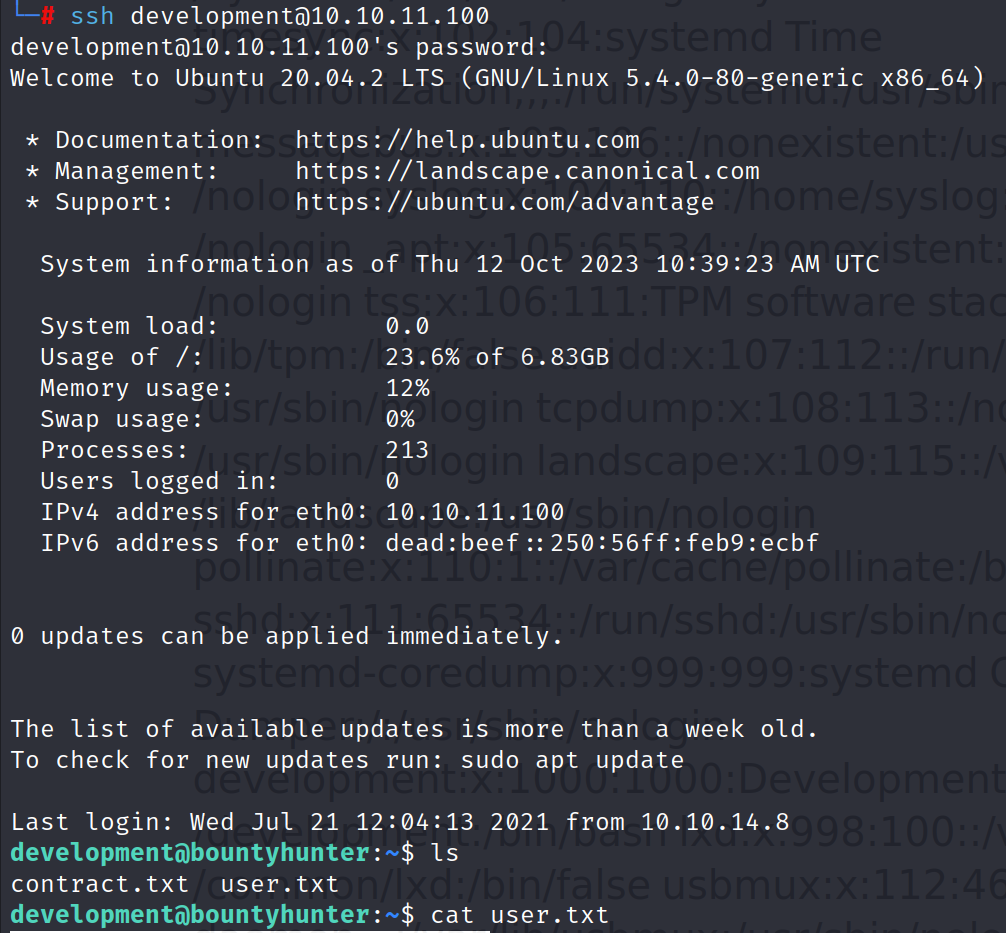Open the help.ubuntu.com documentation link
The height and width of the screenshot is (933, 1006).
(467, 140)
